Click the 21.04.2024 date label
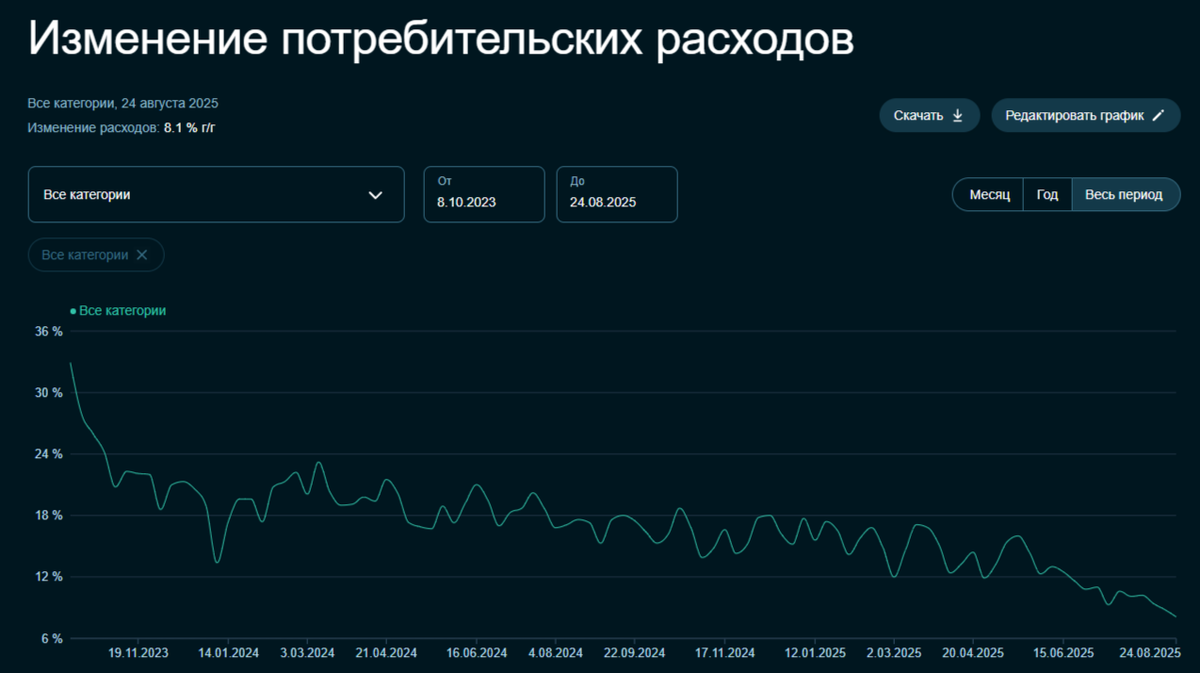 click(386, 653)
